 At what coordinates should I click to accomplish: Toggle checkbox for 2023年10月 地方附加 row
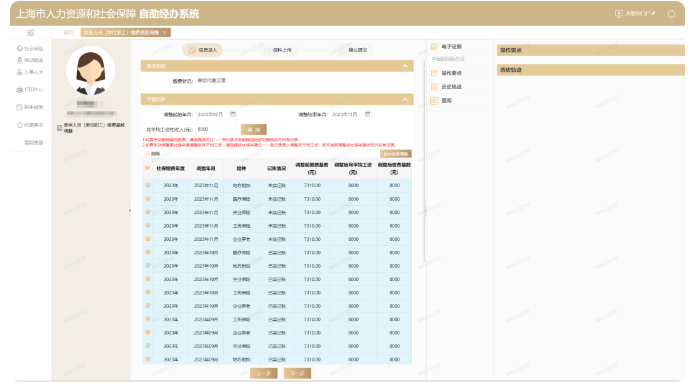[x=147, y=266]
